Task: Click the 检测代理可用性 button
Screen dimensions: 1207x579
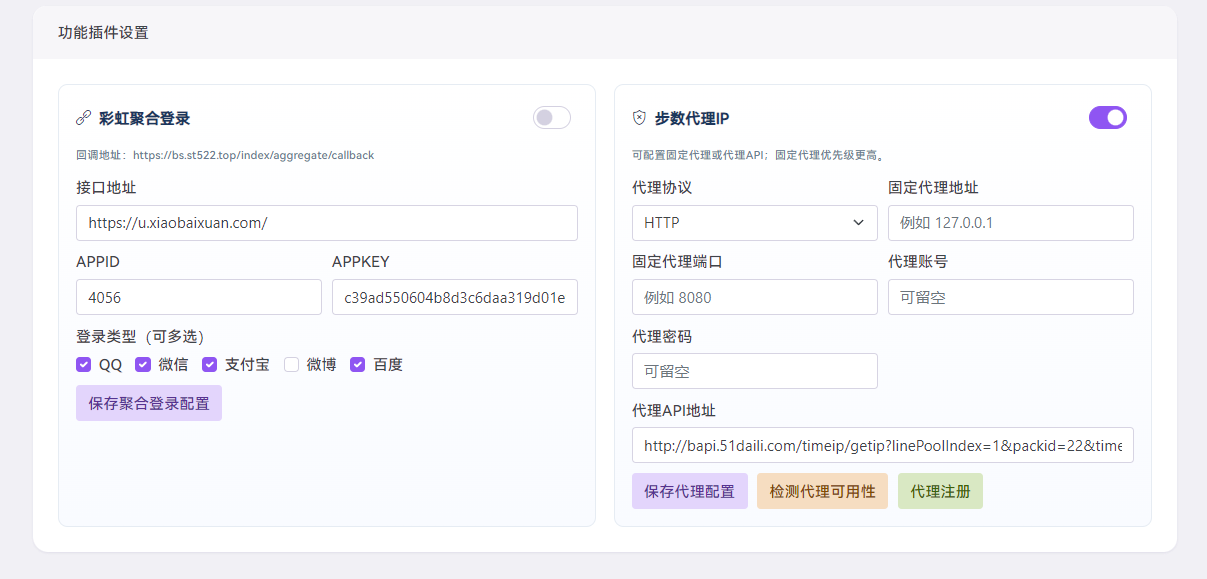Action: click(x=822, y=491)
